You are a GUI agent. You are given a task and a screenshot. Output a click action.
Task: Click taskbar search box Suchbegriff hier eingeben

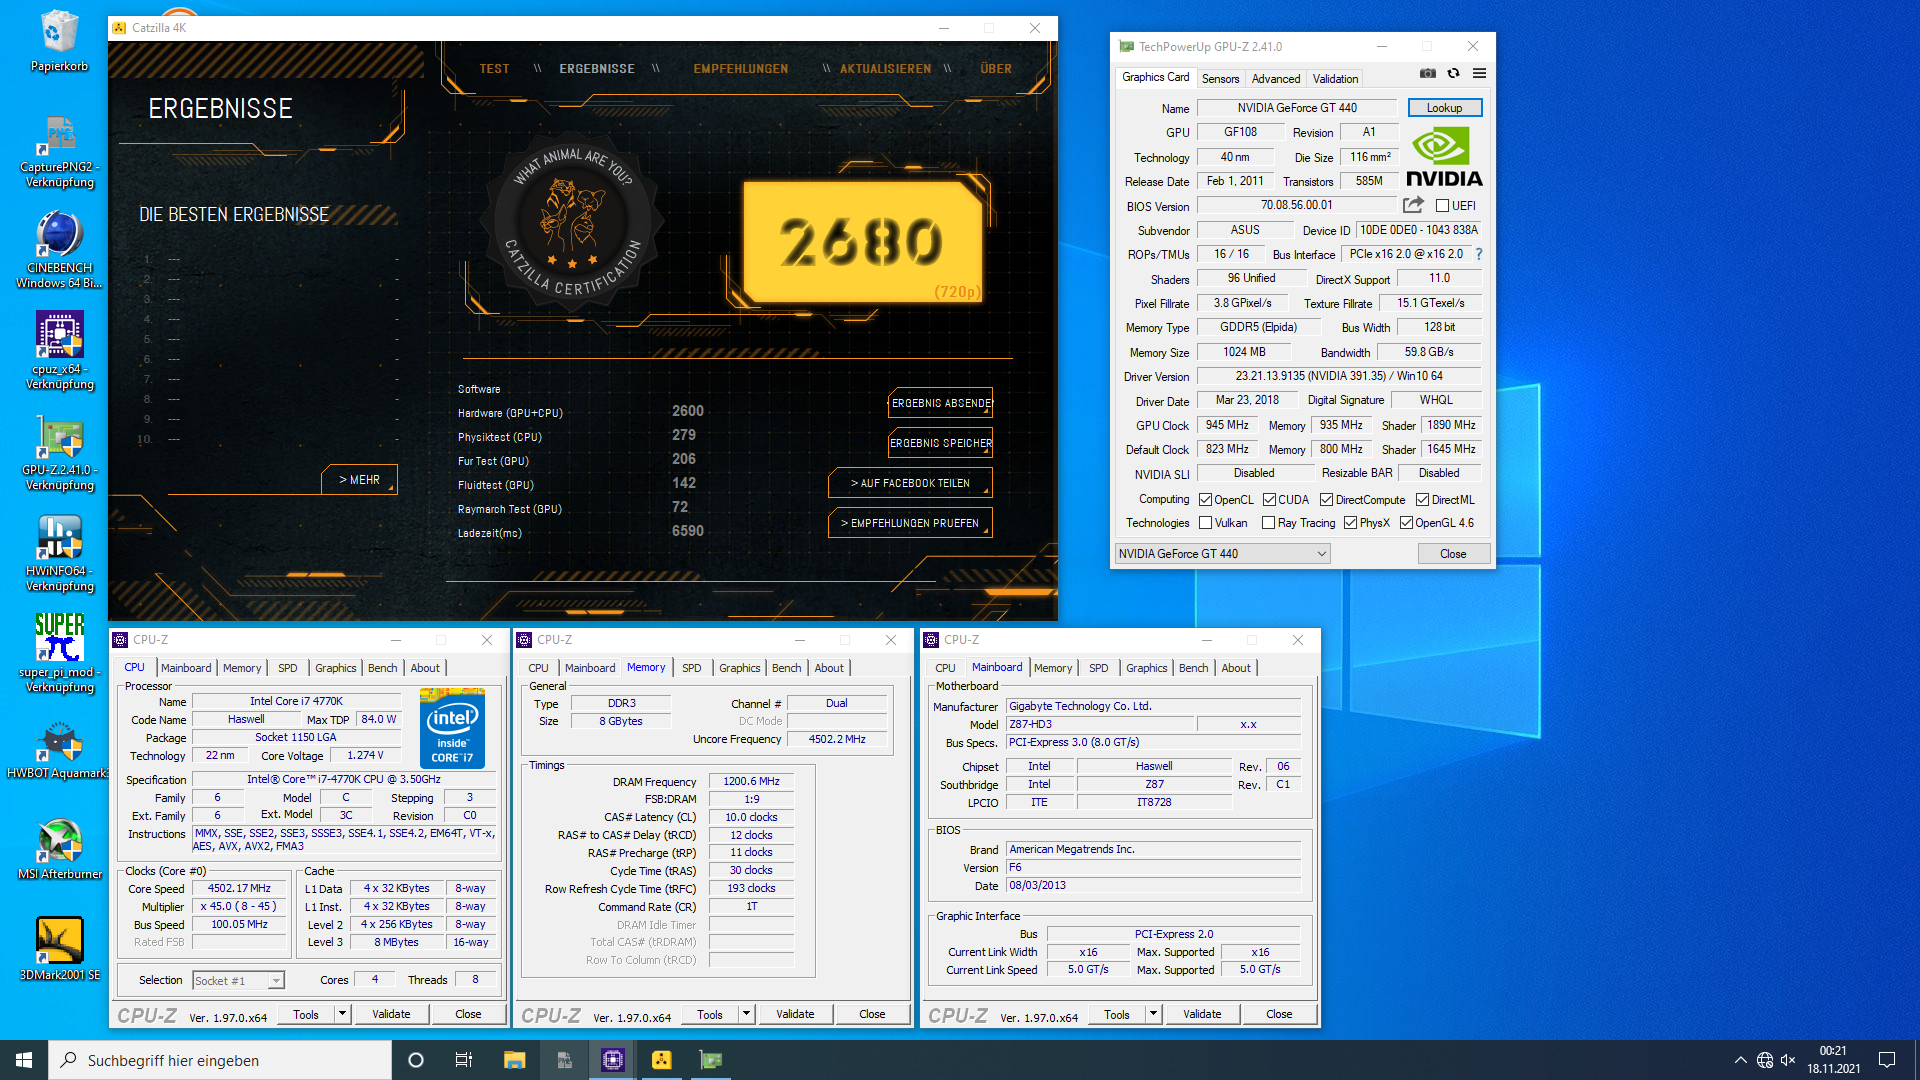pos(220,1060)
